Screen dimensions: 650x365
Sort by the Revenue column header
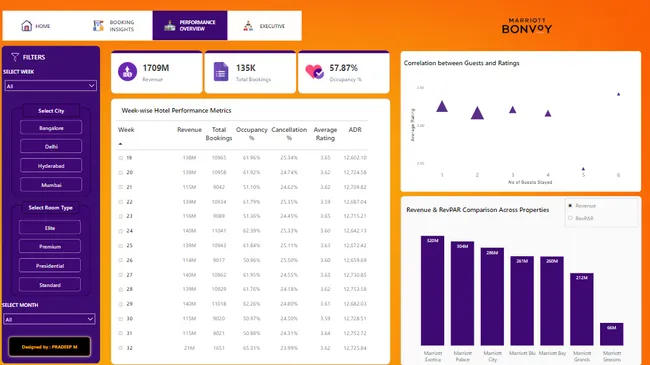coord(189,130)
